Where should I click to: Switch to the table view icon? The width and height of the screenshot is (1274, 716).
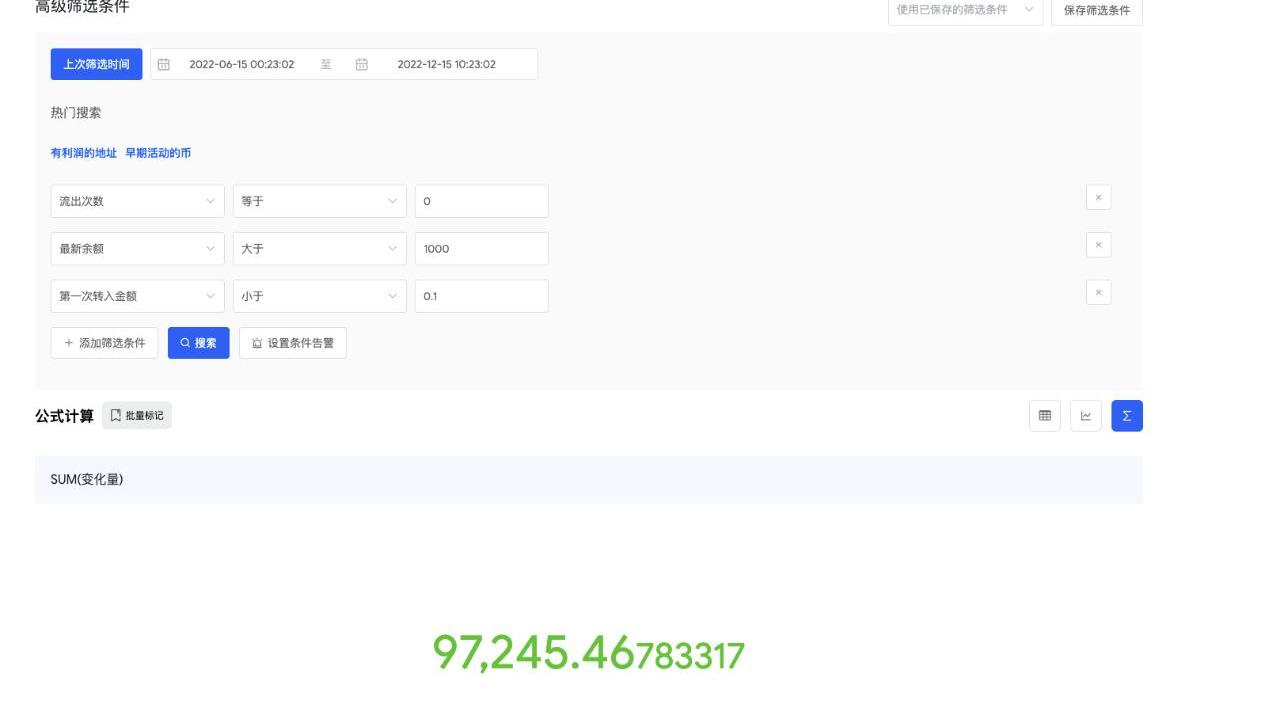point(1045,416)
